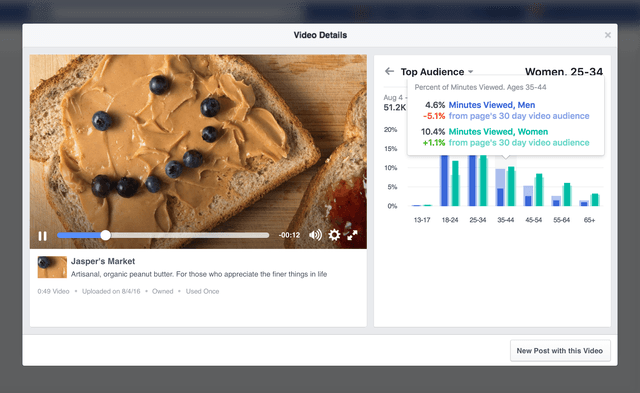The image size is (640, 393).
Task: Click the 65+ women green bar
Action: coord(595,200)
